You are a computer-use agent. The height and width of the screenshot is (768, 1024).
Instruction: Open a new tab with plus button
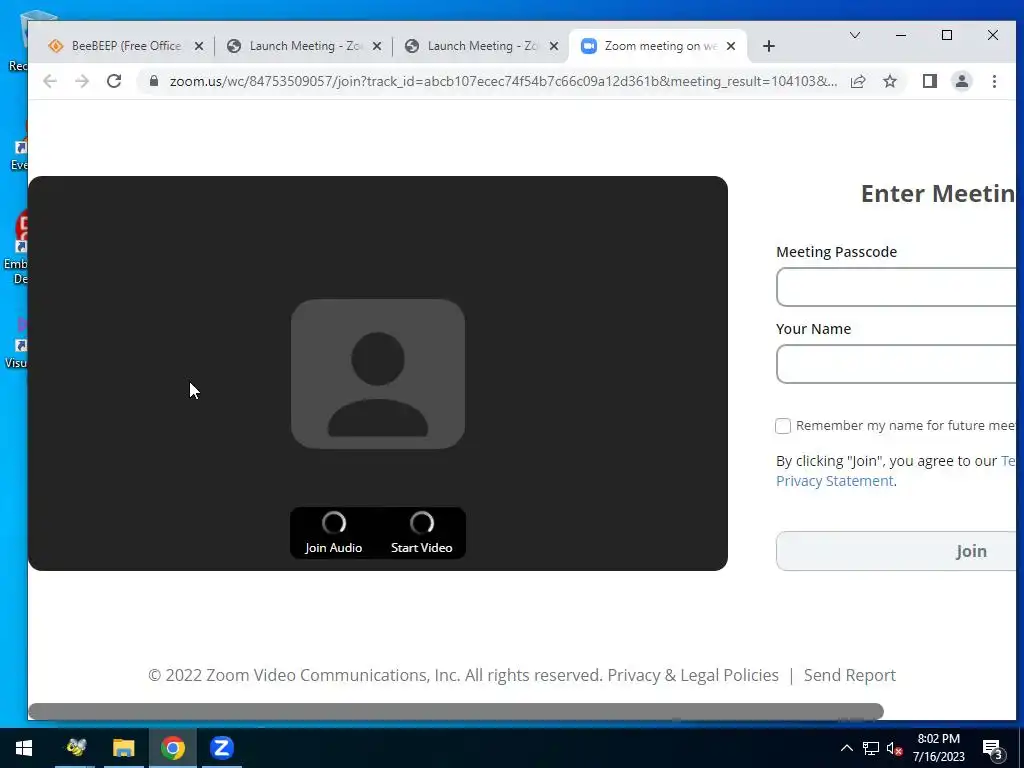(x=769, y=46)
